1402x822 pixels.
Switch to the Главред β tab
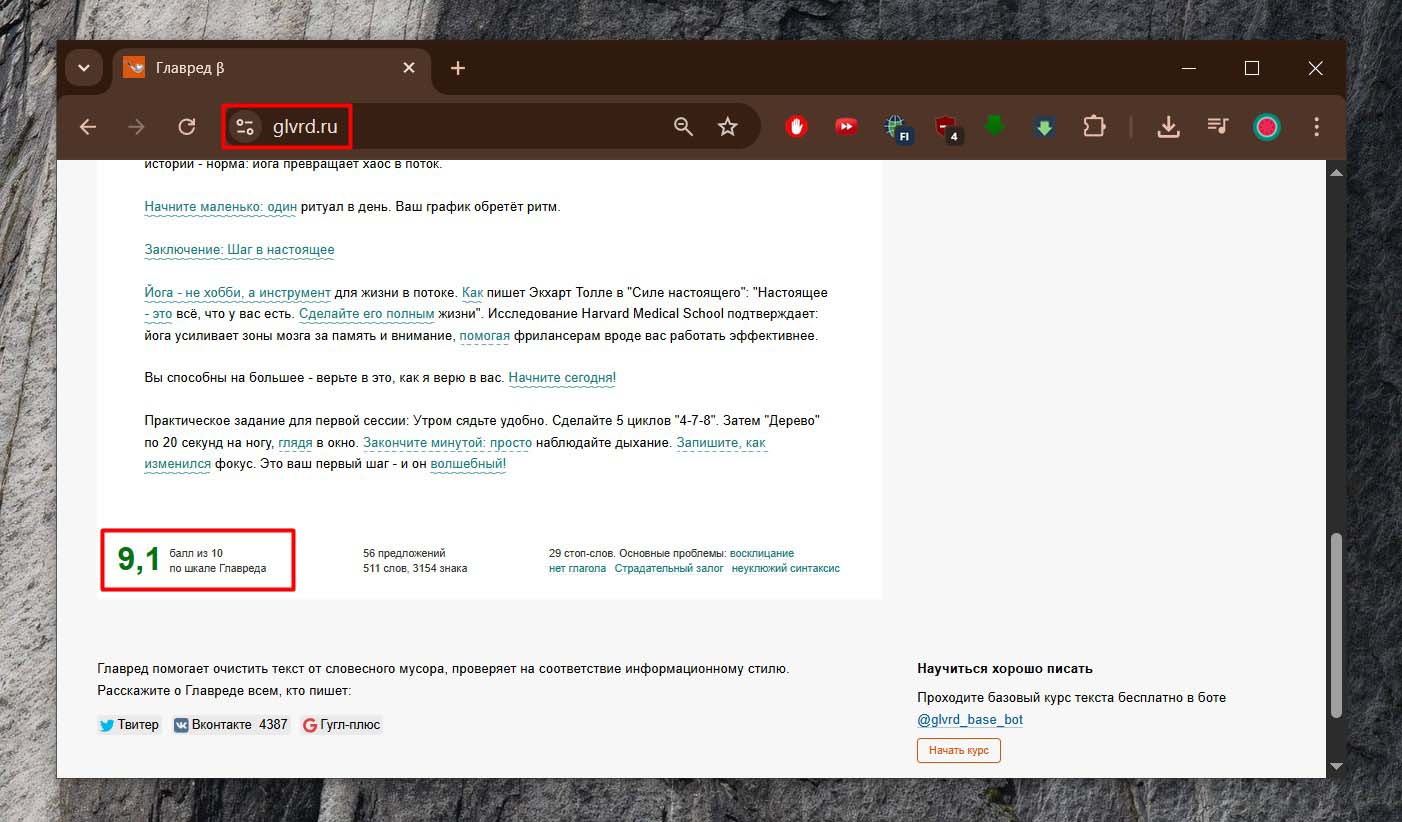260,68
